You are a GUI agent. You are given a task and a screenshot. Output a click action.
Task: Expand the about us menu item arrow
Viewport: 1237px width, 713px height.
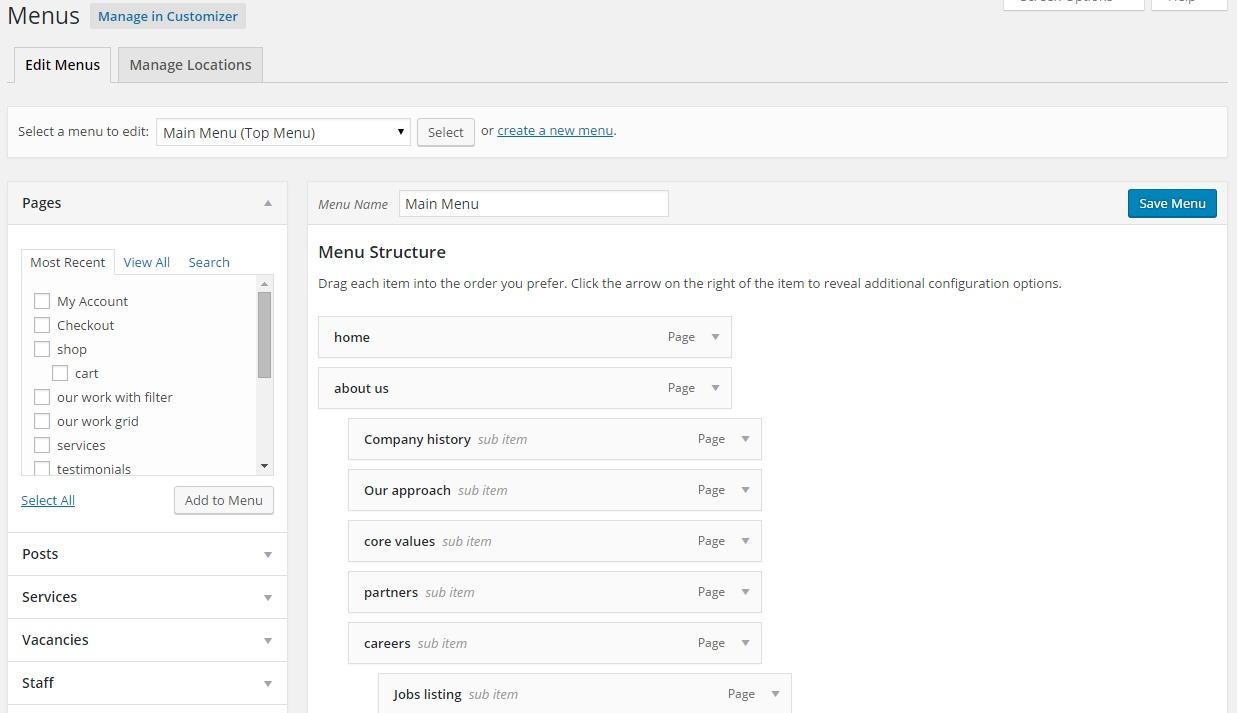coord(715,388)
